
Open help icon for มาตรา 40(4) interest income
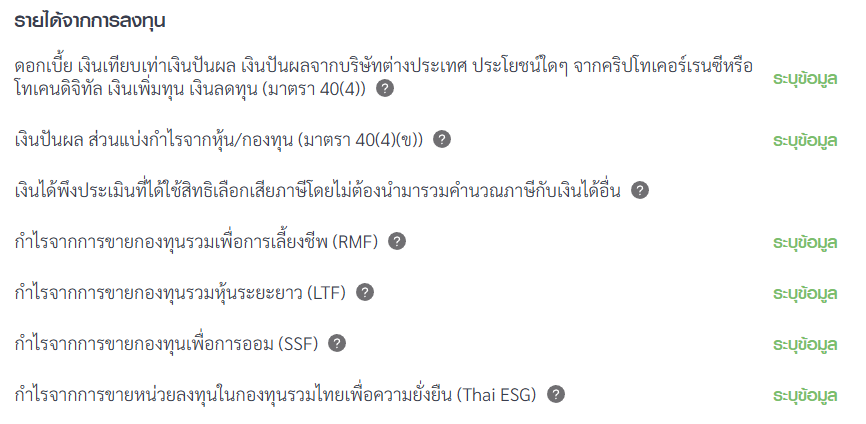[385, 88]
